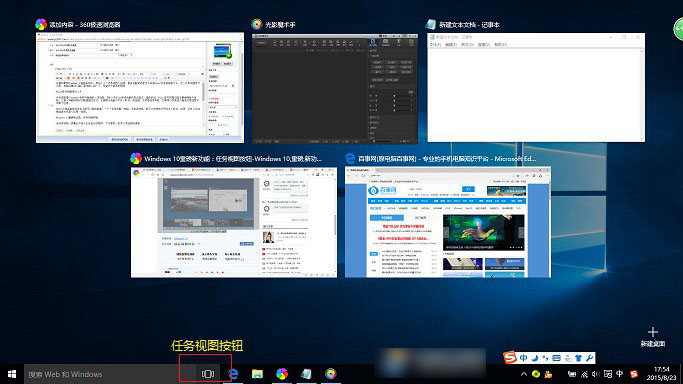Open File Explorer from the taskbar
The image size is (683, 384).
(257, 374)
